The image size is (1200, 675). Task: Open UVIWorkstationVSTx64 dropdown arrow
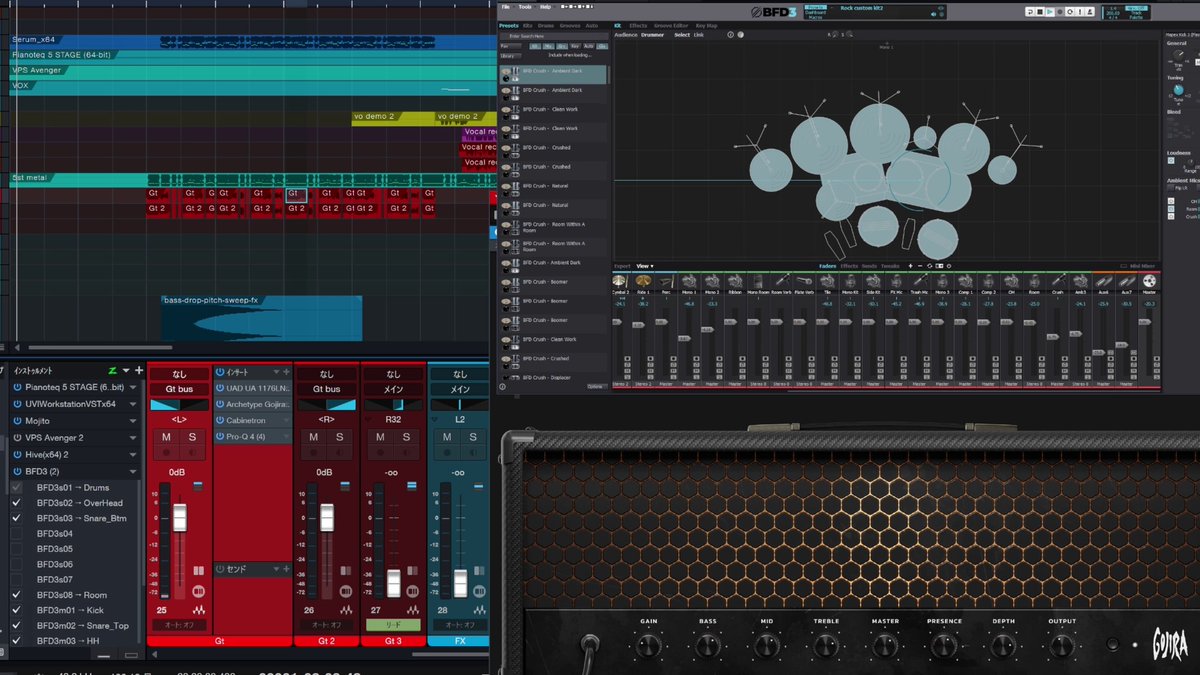133,404
